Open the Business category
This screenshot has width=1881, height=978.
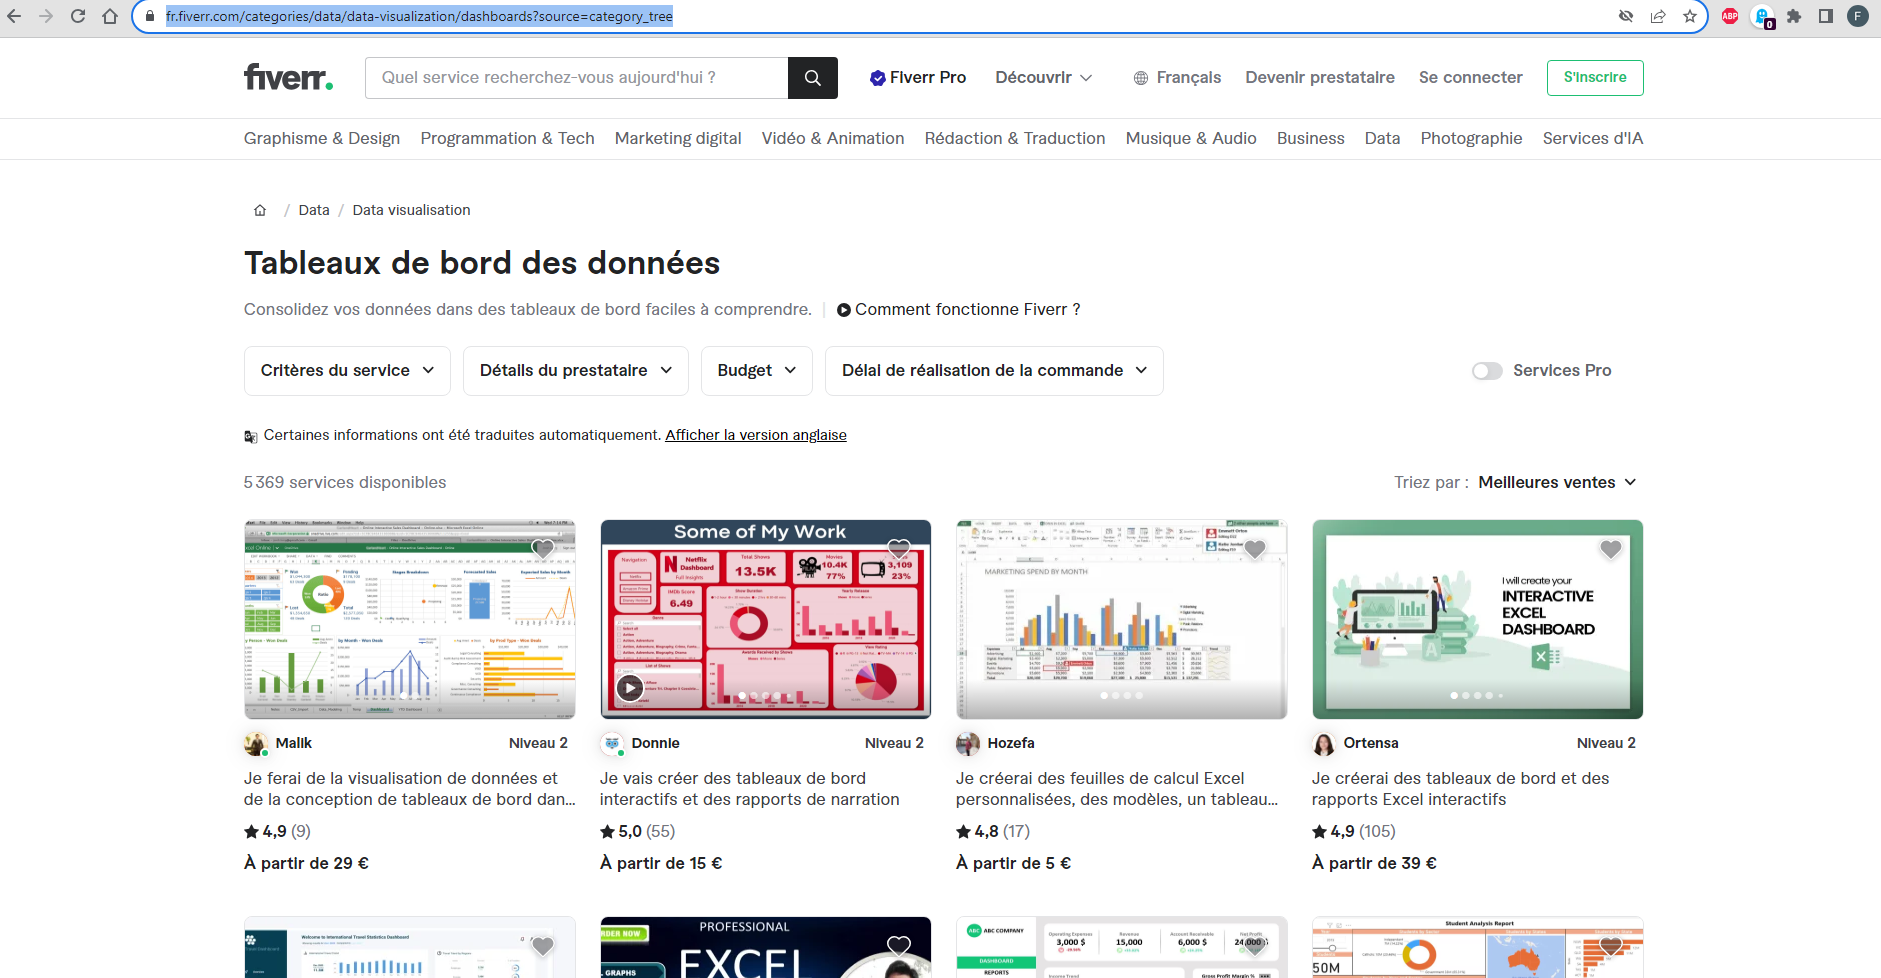[1310, 138]
